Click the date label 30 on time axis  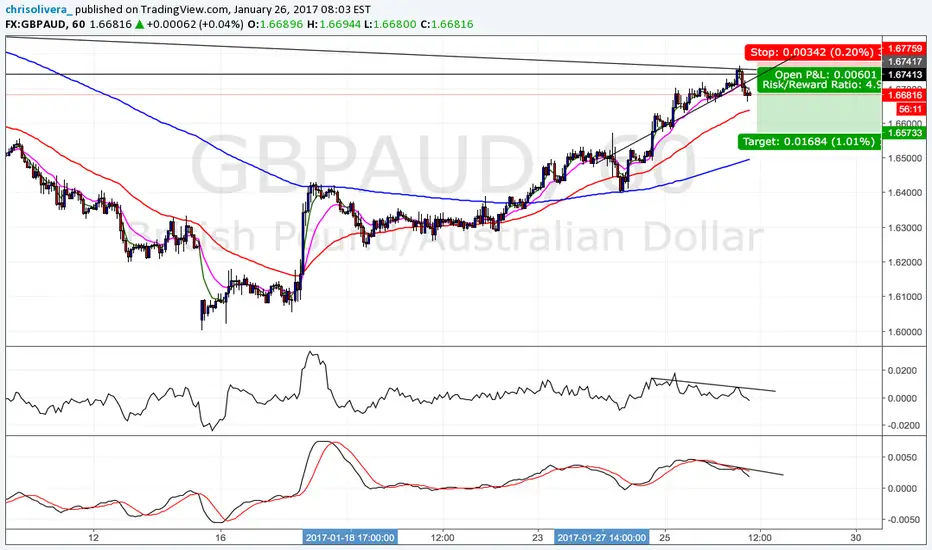click(x=855, y=538)
